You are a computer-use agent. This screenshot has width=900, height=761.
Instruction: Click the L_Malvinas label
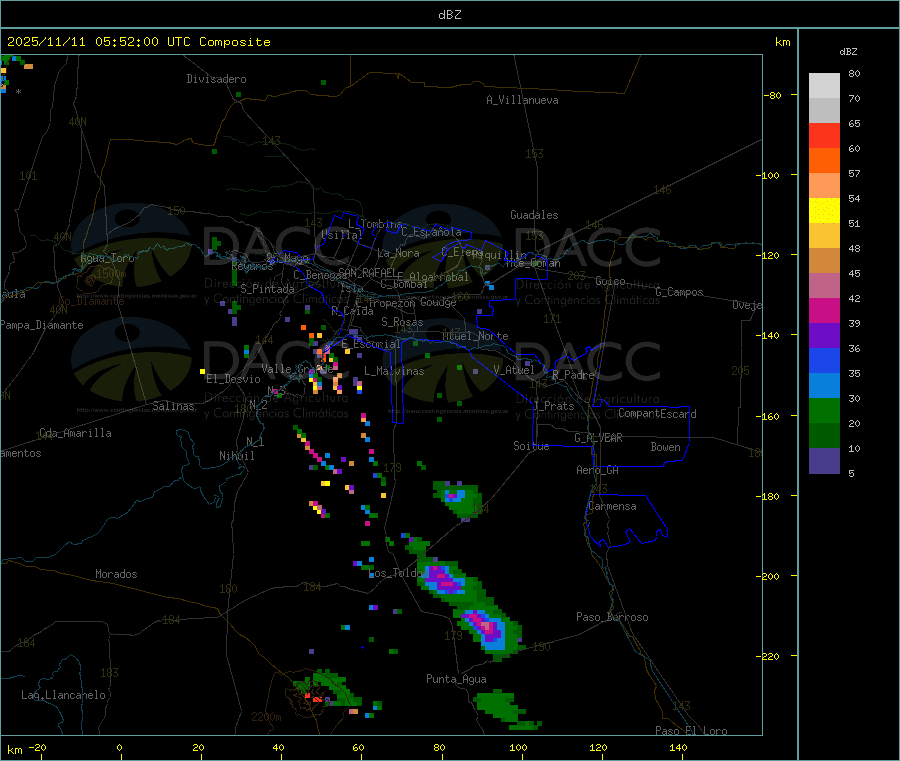pyautogui.click(x=394, y=371)
